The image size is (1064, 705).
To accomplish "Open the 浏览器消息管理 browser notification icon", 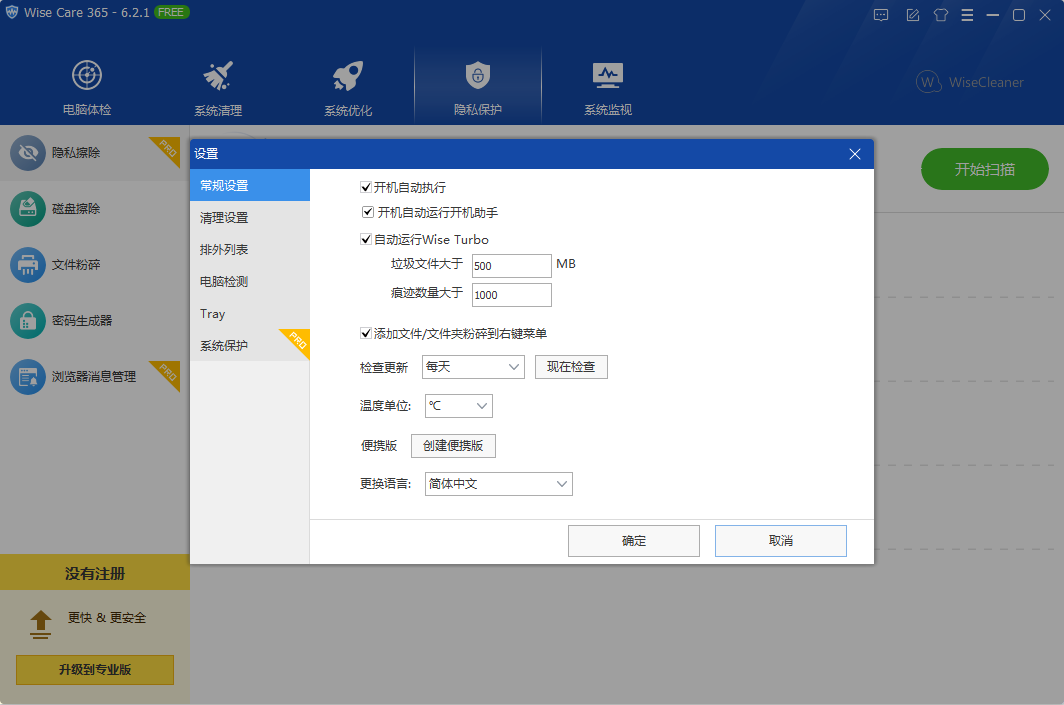I will (28, 377).
